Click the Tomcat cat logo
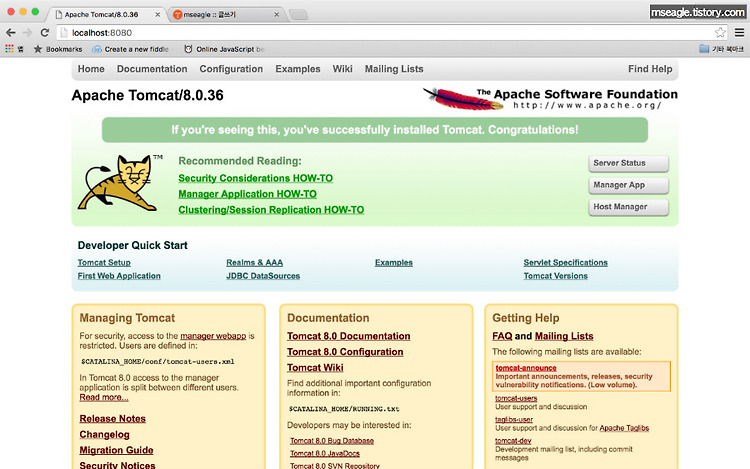 pos(120,182)
